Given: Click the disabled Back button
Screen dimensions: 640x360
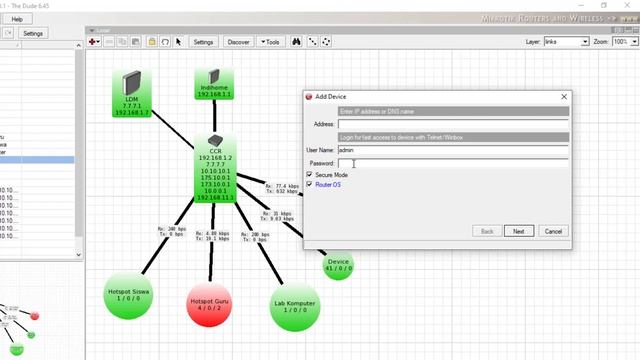Looking at the screenshot, I should click(x=487, y=231).
